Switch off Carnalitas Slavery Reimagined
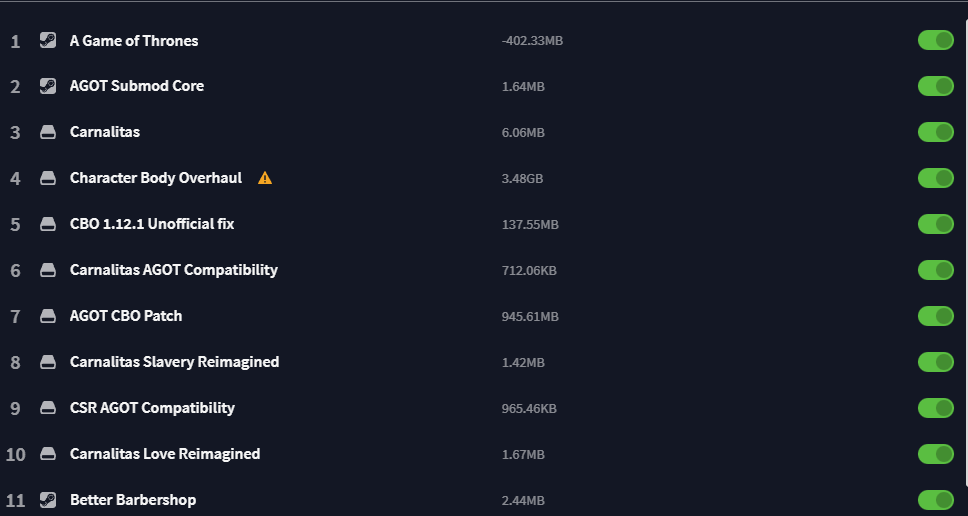The width and height of the screenshot is (968, 516). tap(936, 362)
